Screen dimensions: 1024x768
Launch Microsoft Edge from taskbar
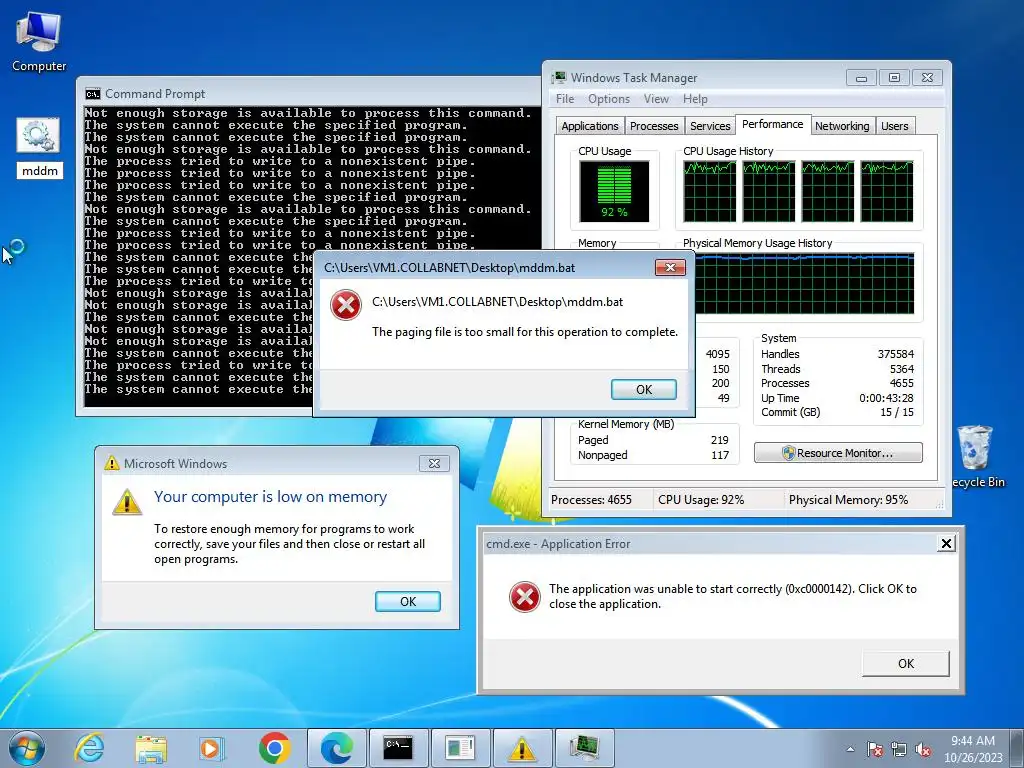coord(337,748)
